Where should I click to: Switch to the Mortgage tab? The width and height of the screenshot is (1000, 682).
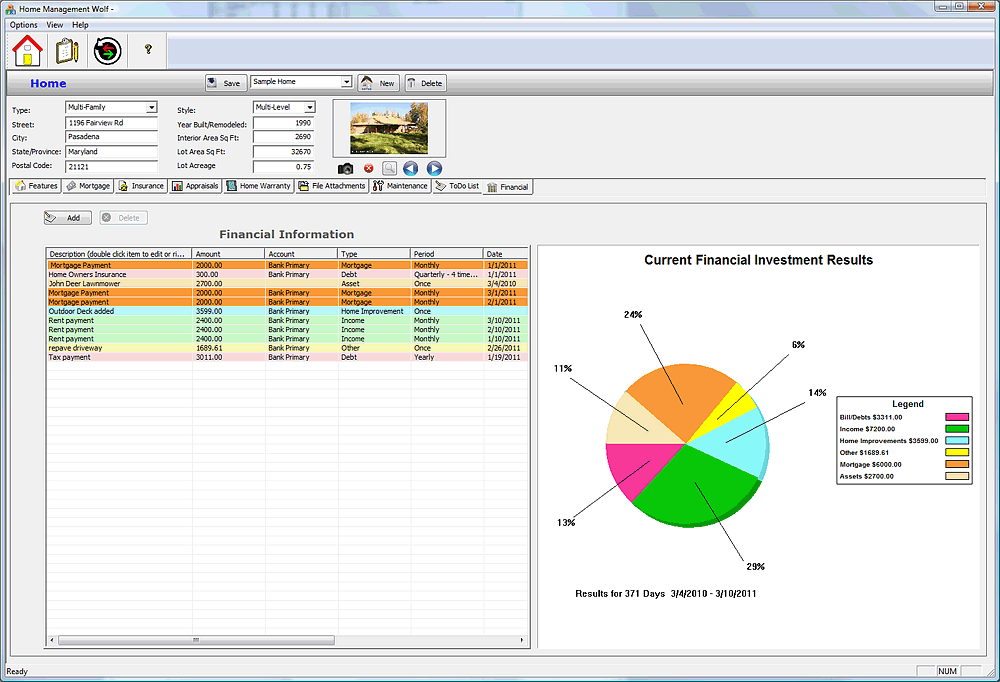(88, 186)
